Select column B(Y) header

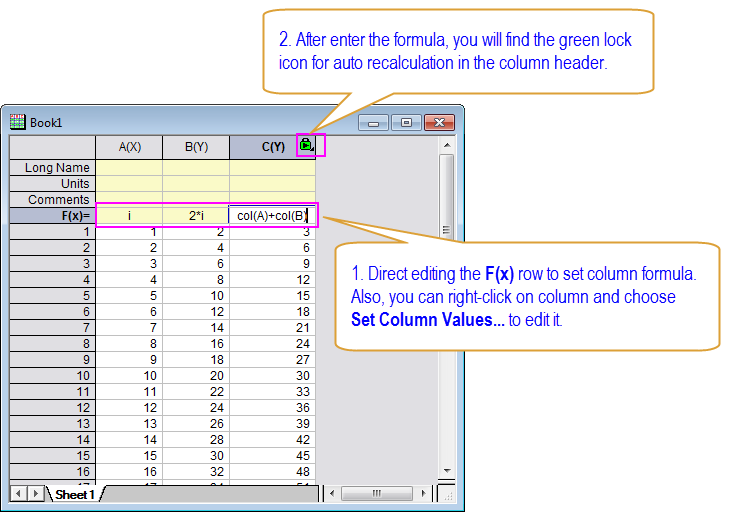pos(196,147)
